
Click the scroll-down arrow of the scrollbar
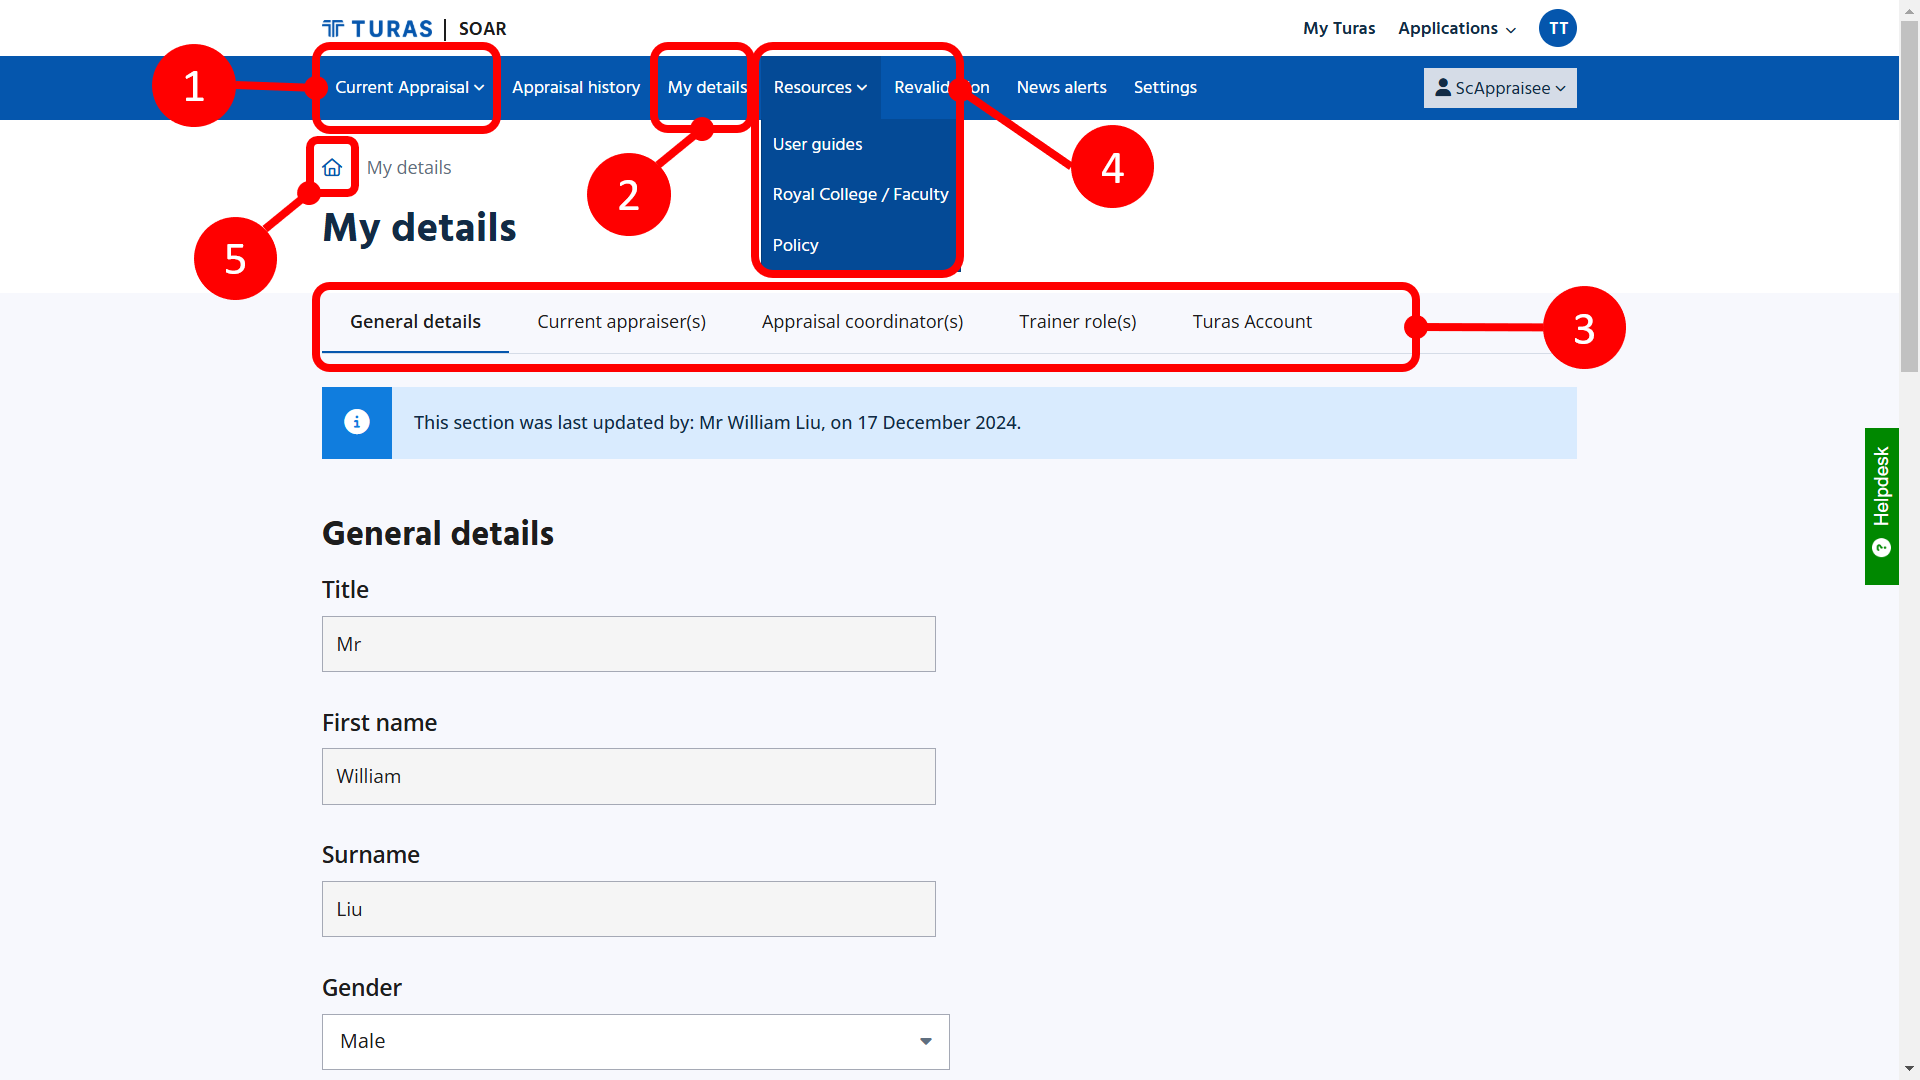[x=1909, y=1068]
